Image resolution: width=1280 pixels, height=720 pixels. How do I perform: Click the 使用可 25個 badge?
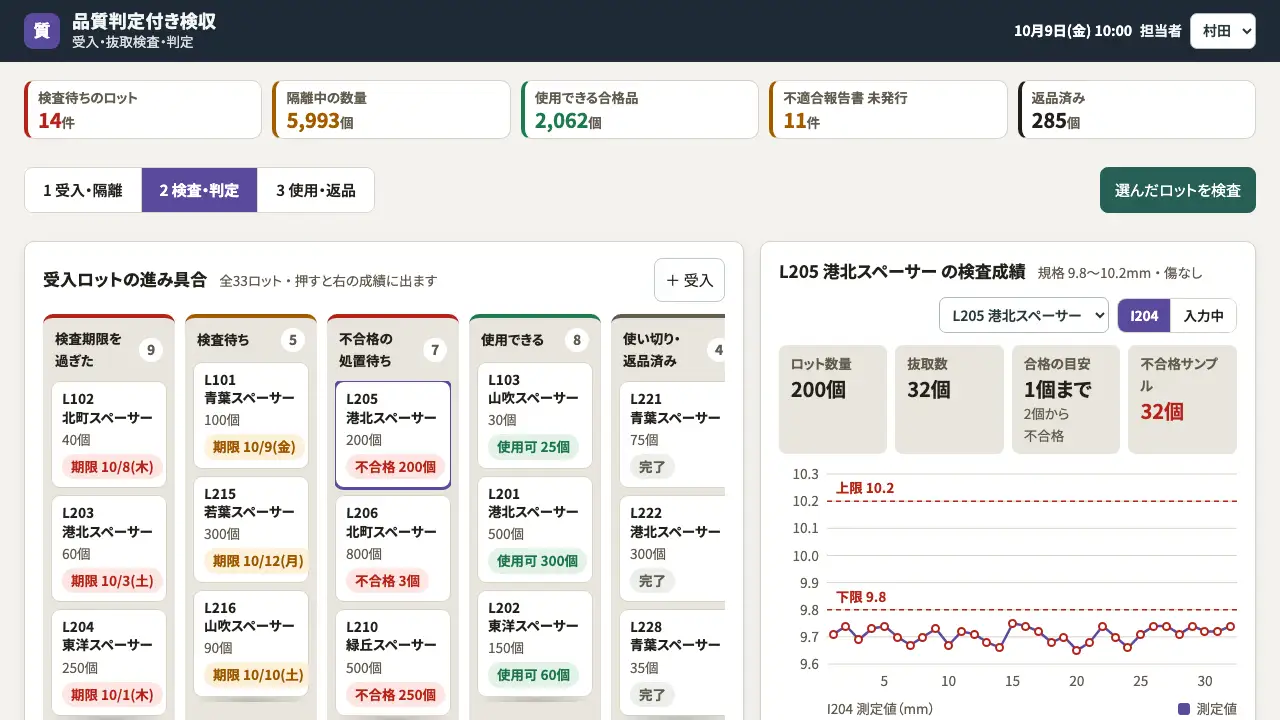533,447
